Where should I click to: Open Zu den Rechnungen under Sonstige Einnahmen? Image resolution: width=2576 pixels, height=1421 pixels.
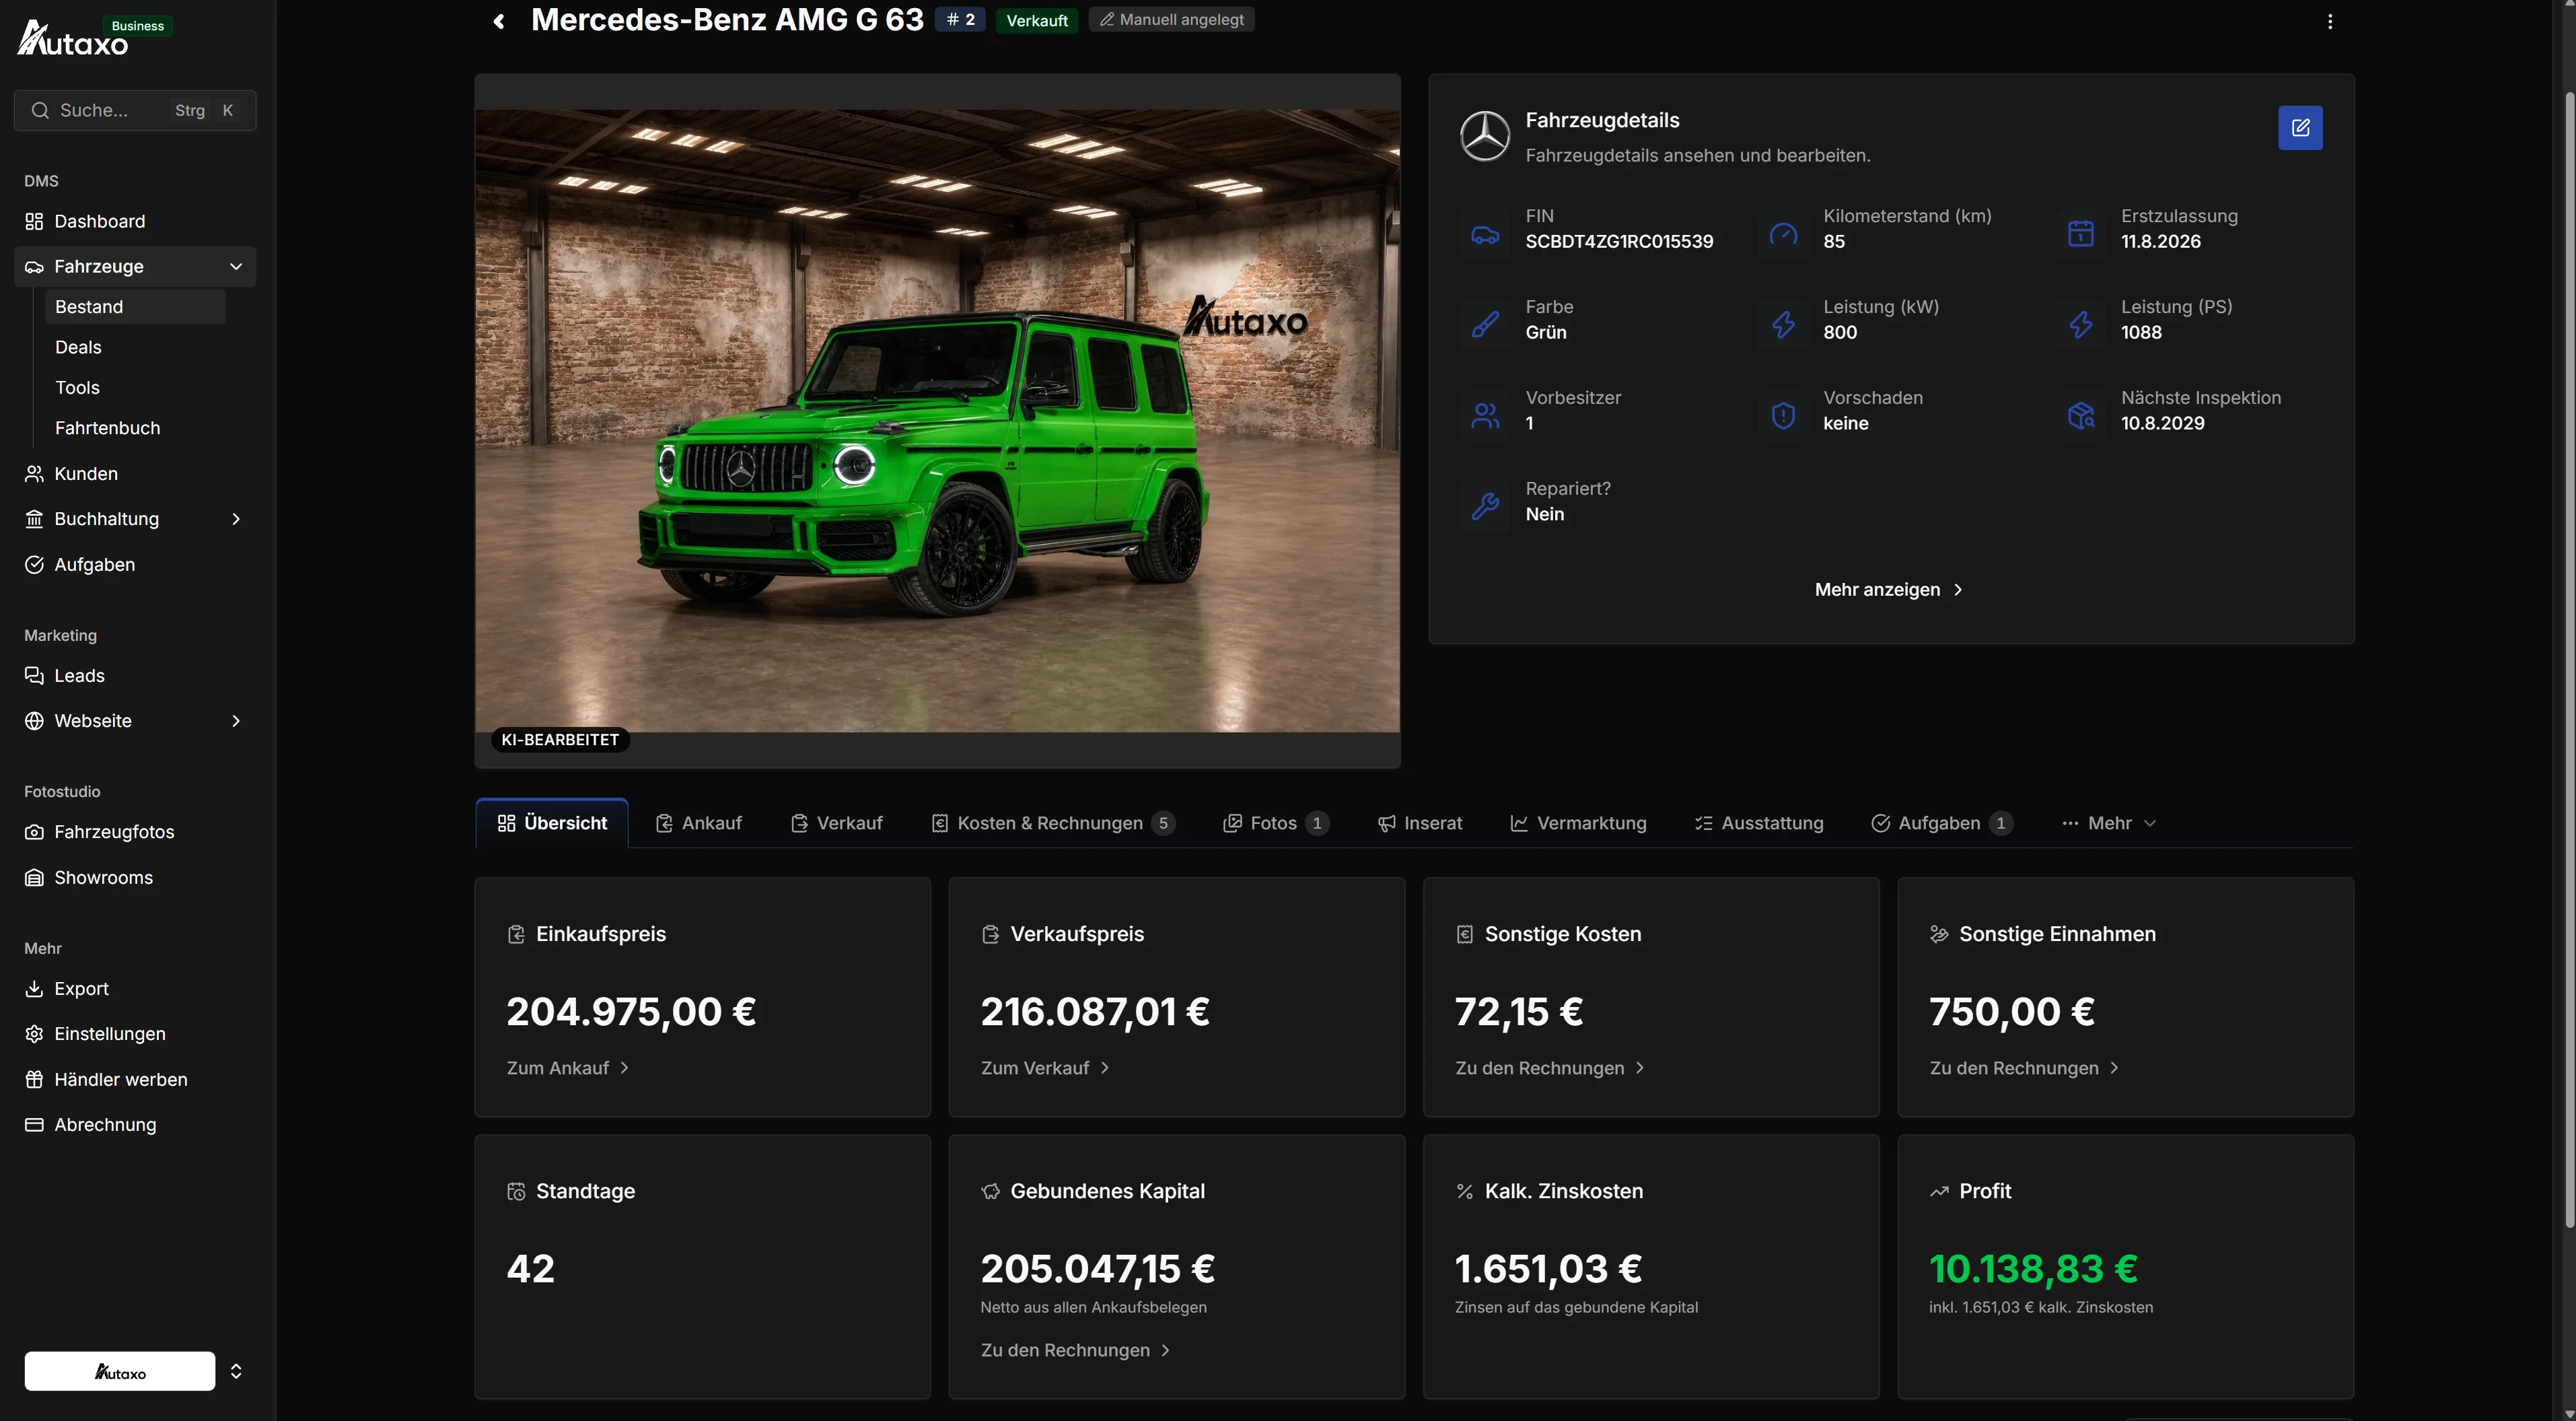click(2024, 1068)
